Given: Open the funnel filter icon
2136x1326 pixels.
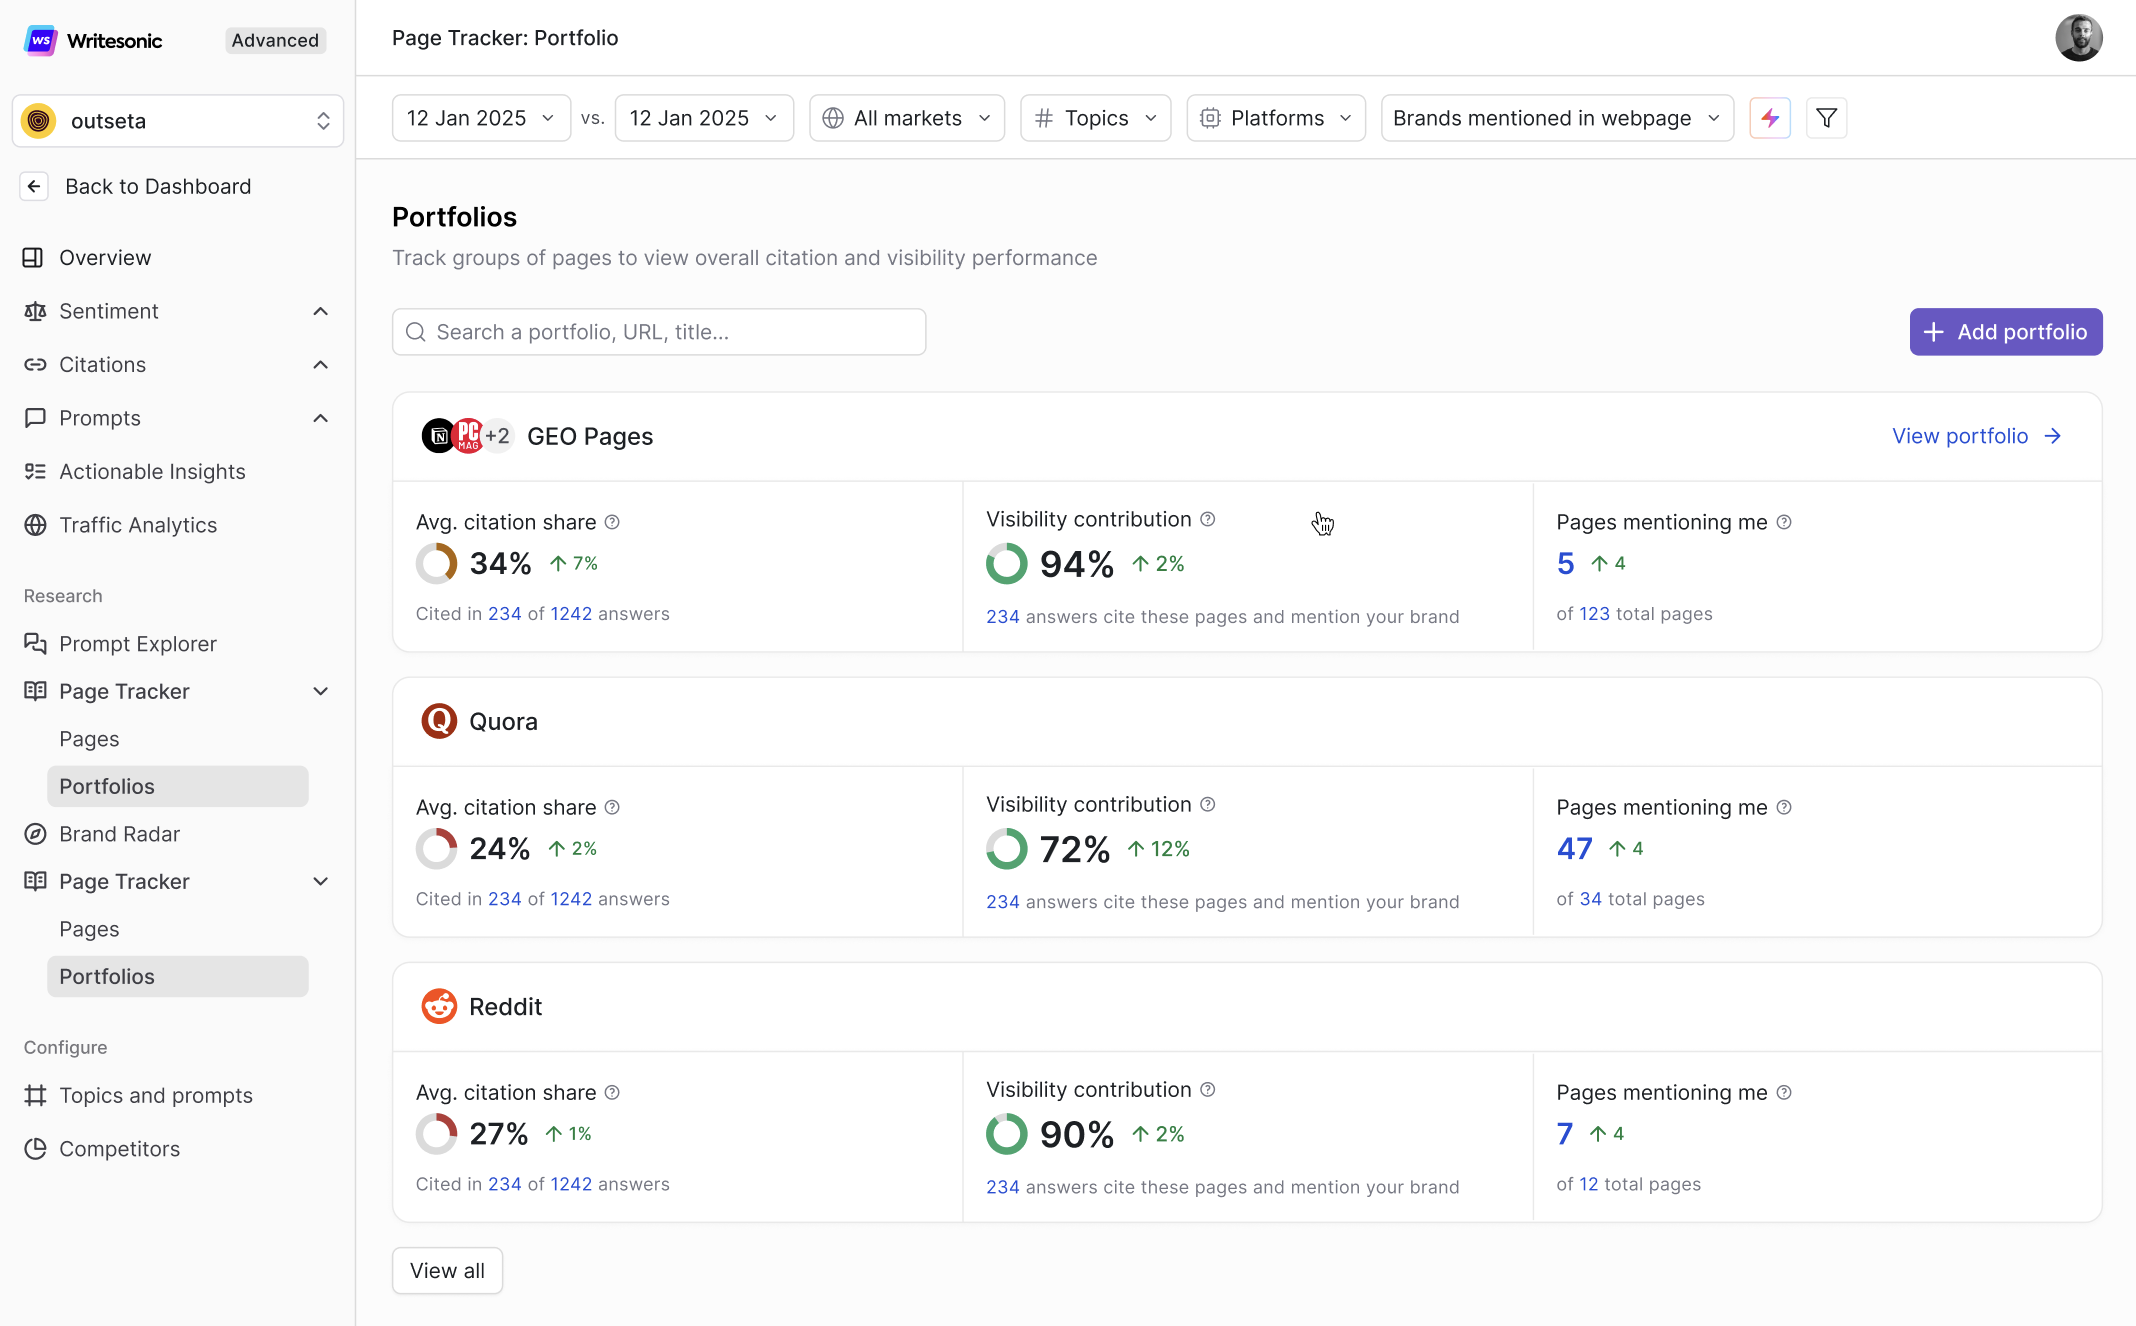Looking at the screenshot, I should tap(1826, 118).
